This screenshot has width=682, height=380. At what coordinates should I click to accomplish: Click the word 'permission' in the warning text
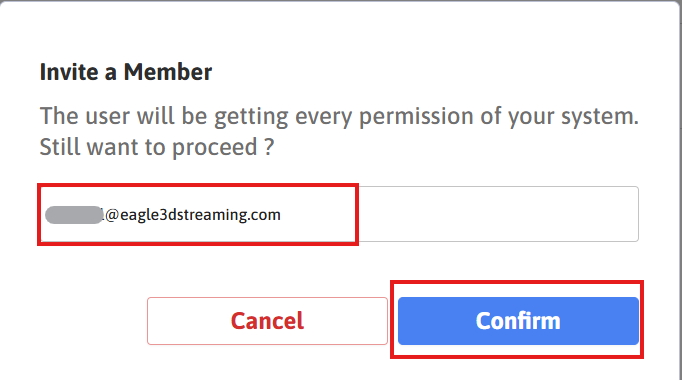[x=416, y=117]
